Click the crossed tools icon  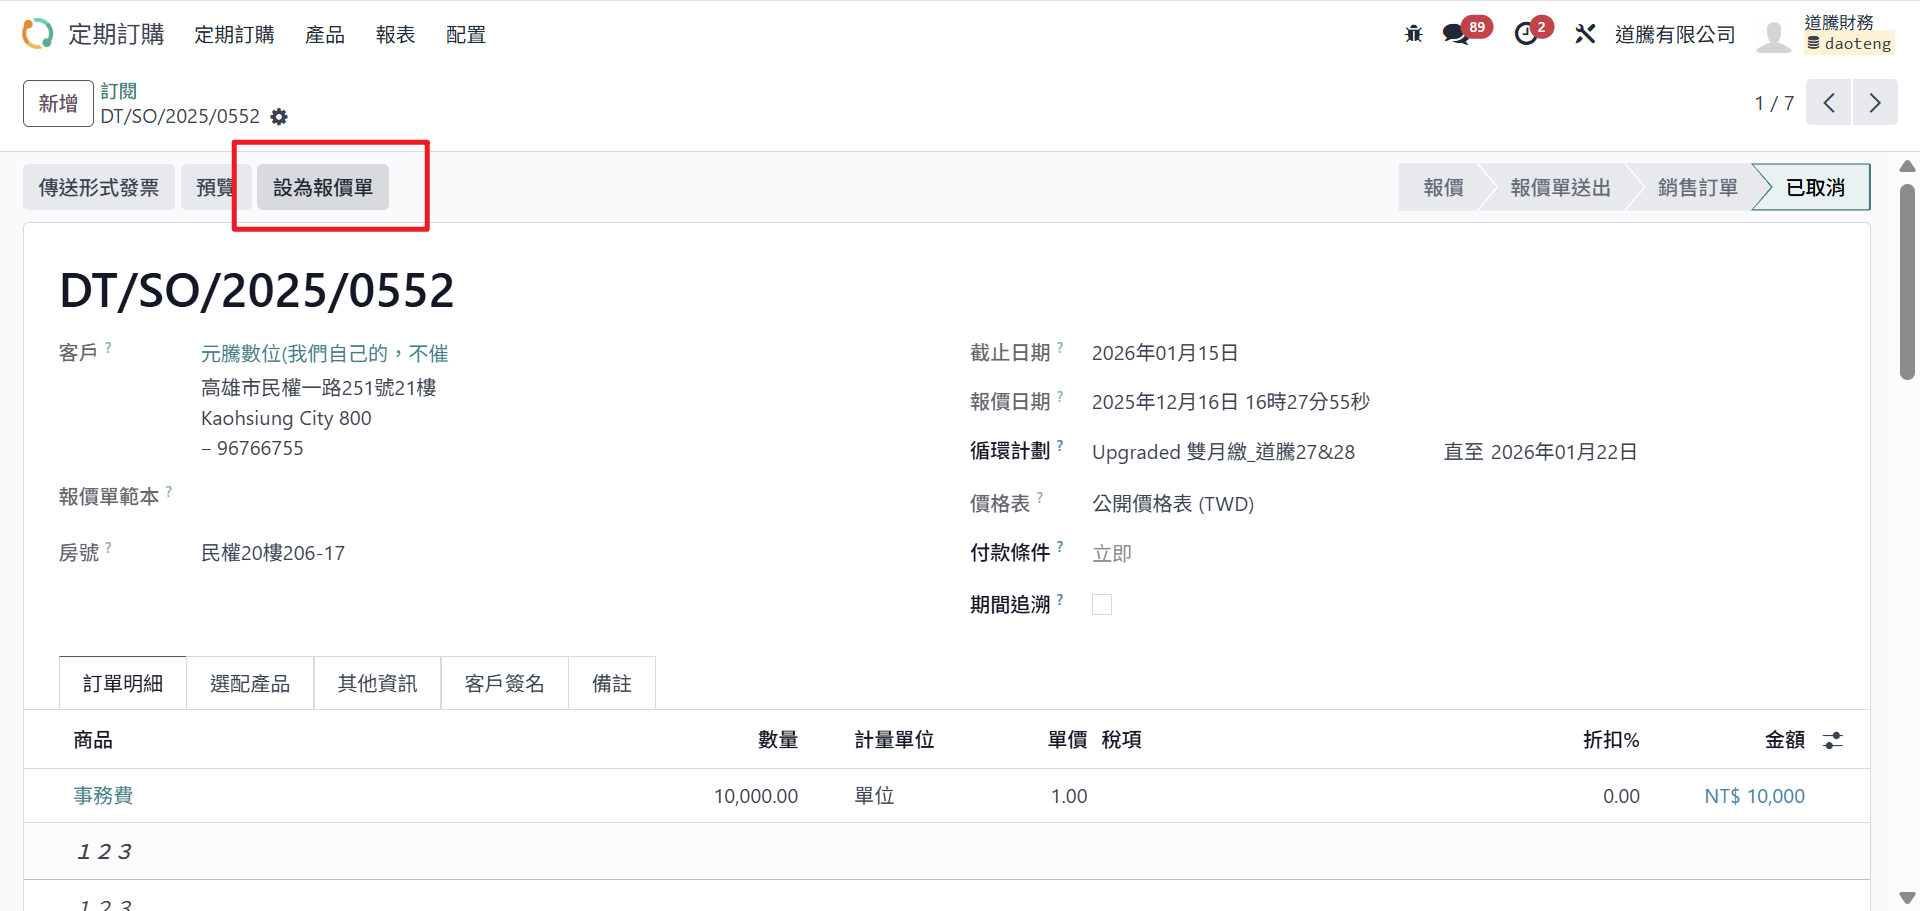click(1585, 34)
